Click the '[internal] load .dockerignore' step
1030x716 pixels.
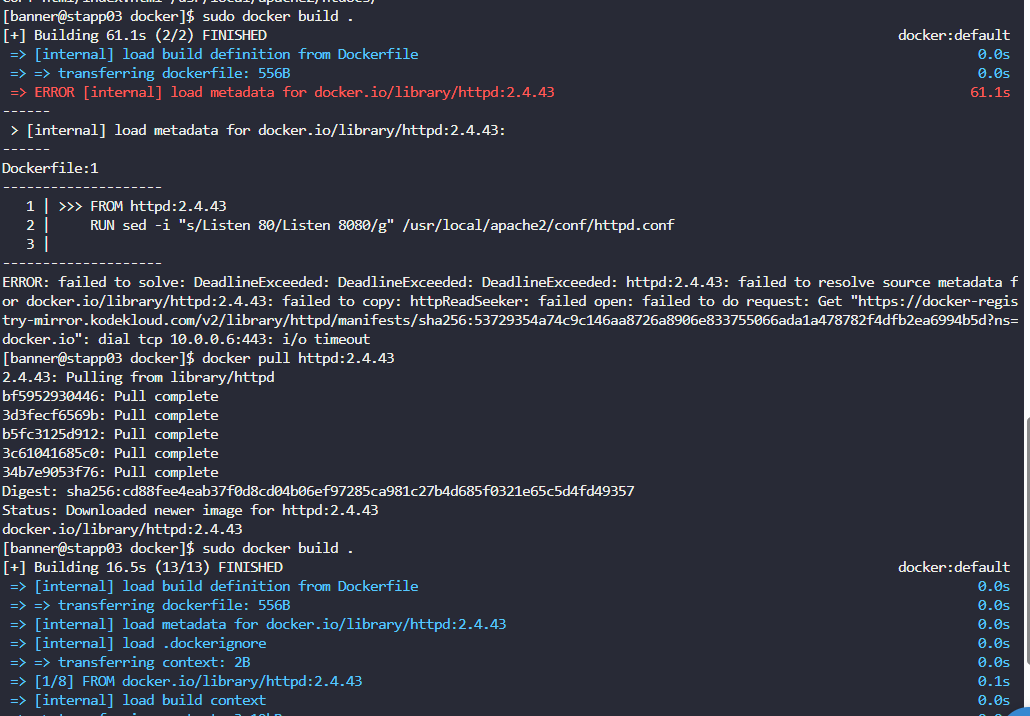pos(150,643)
